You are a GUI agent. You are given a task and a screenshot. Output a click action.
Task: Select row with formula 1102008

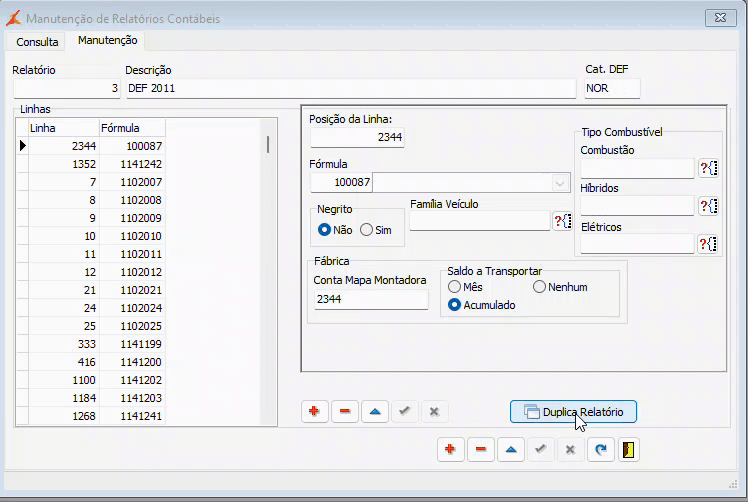[x=97, y=200]
